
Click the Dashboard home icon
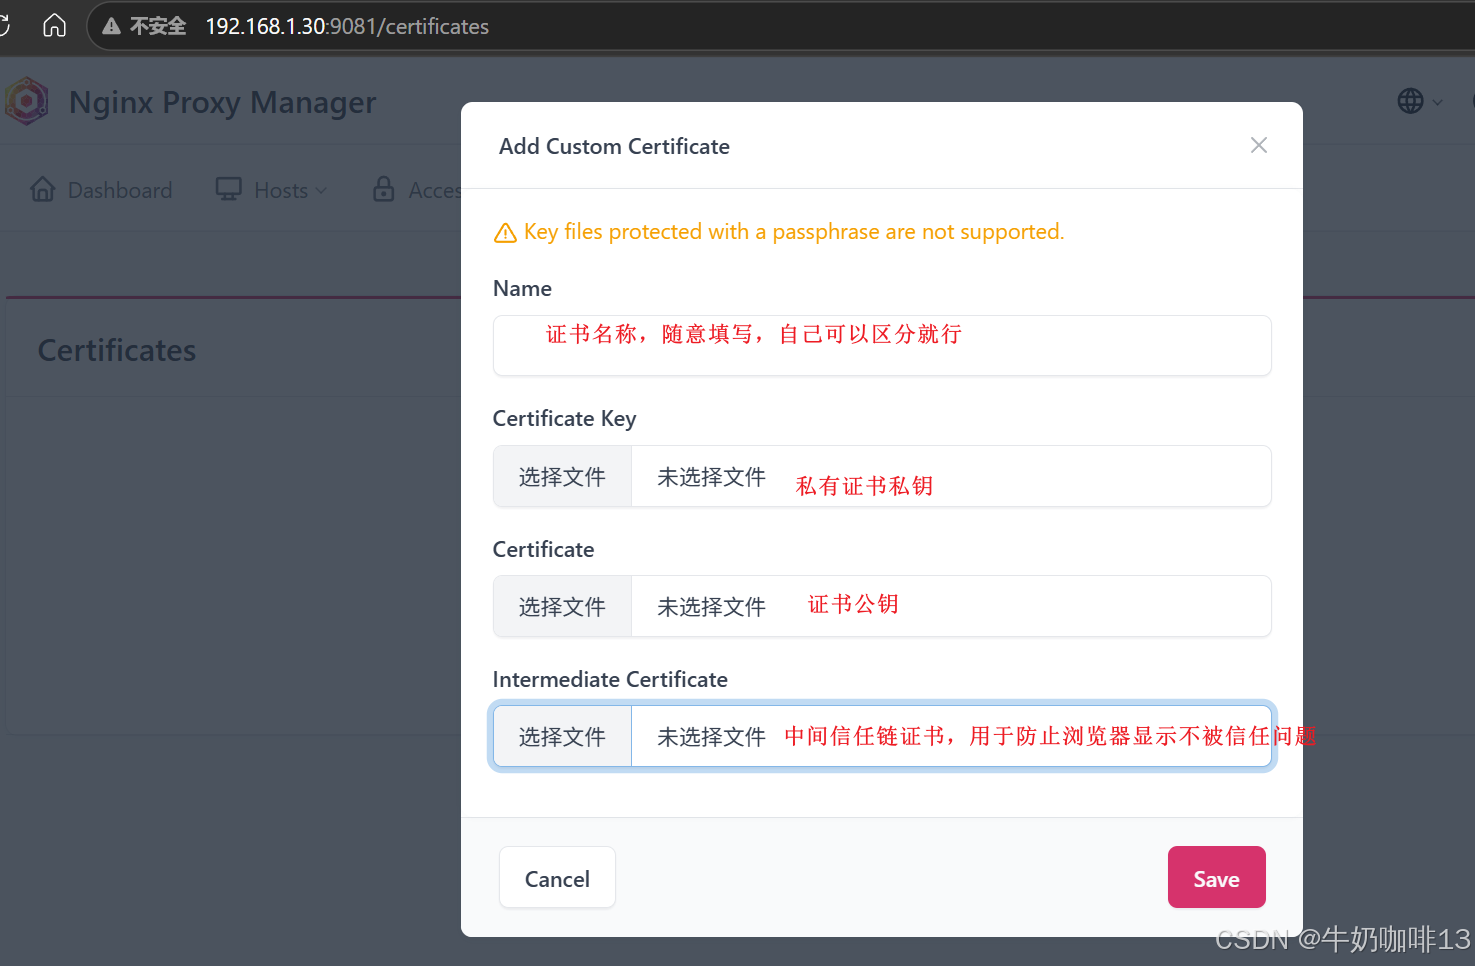tap(43, 189)
